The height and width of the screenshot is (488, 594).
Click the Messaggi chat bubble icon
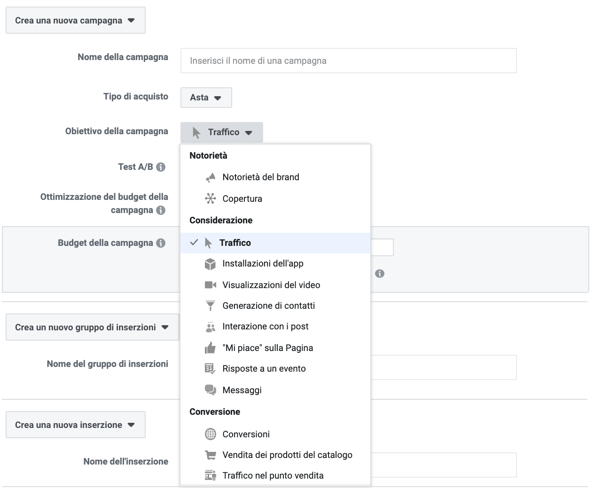tap(210, 390)
